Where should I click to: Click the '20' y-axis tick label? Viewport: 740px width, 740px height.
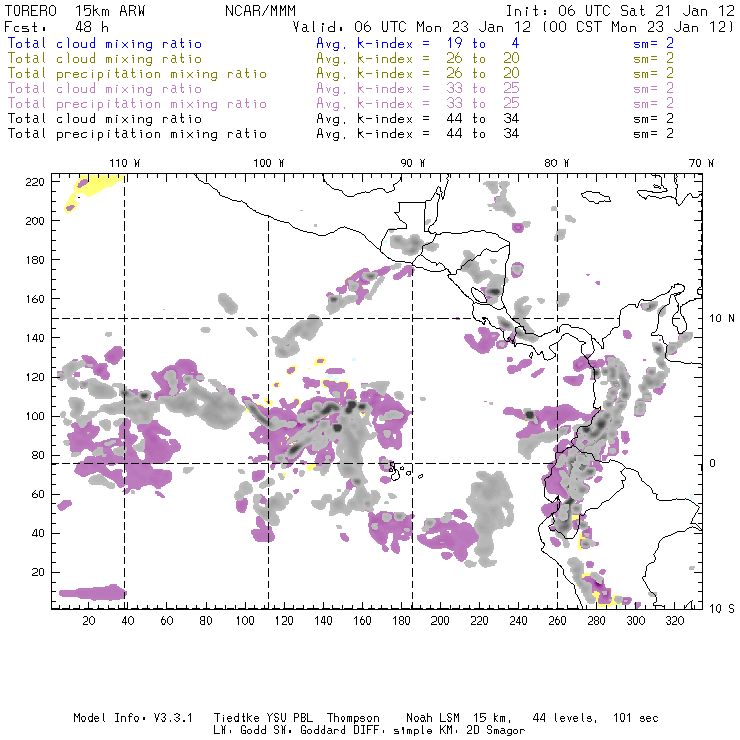(38, 572)
